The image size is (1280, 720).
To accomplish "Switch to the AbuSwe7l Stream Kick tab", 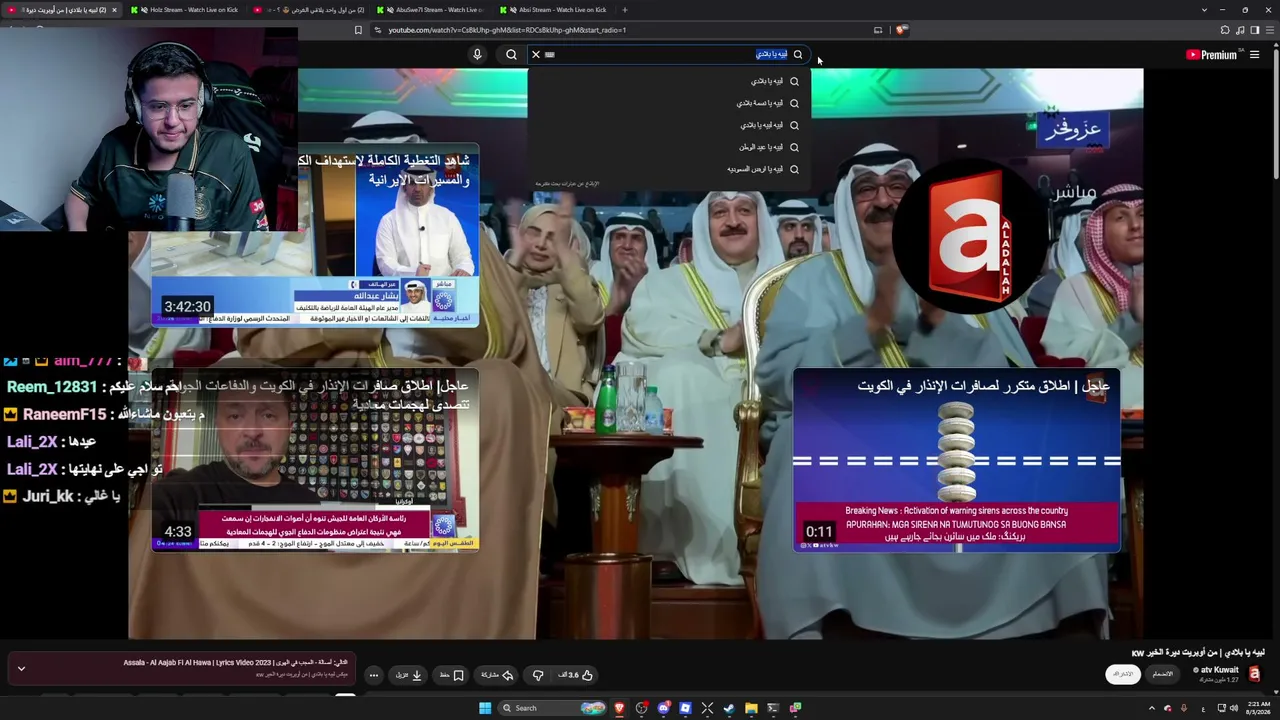I will coord(431,10).
